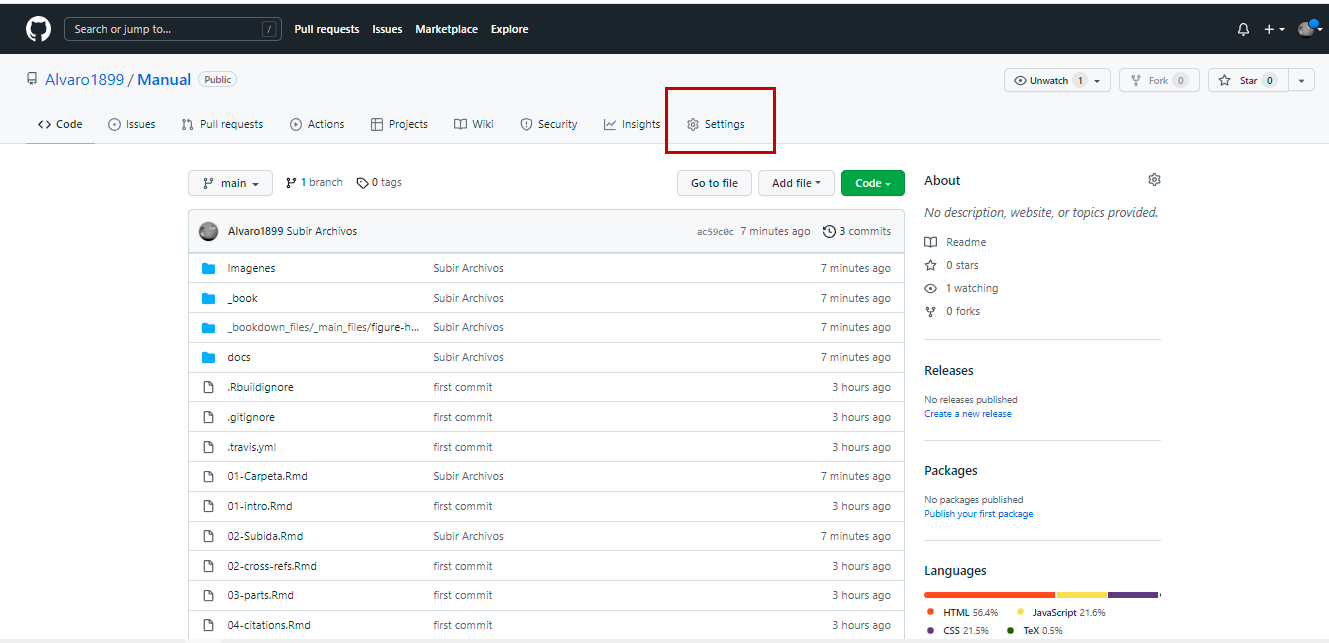Open the Alvaro1899 owner link
This screenshot has height=643, width=1329.
(84, 80)
